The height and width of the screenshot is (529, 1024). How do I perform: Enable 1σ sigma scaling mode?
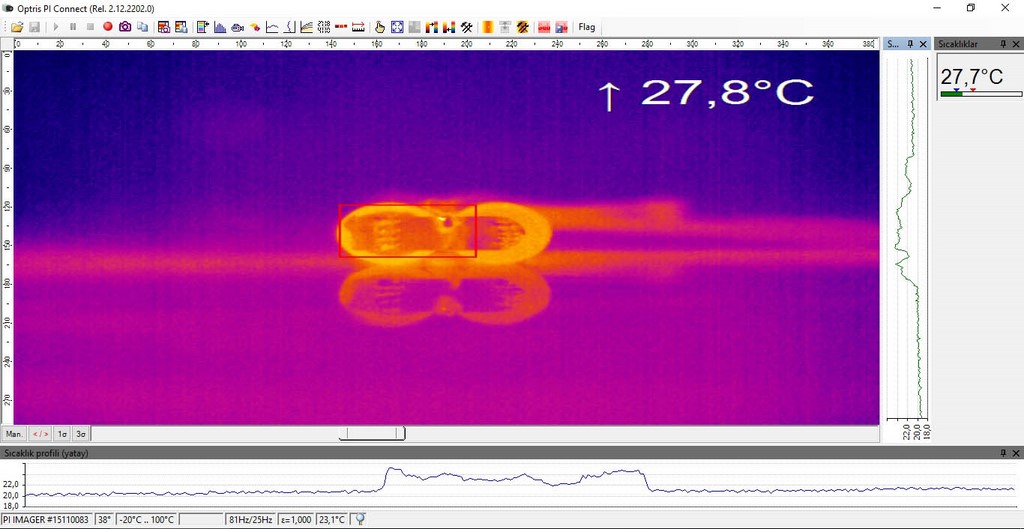click(x=62, y=434)
